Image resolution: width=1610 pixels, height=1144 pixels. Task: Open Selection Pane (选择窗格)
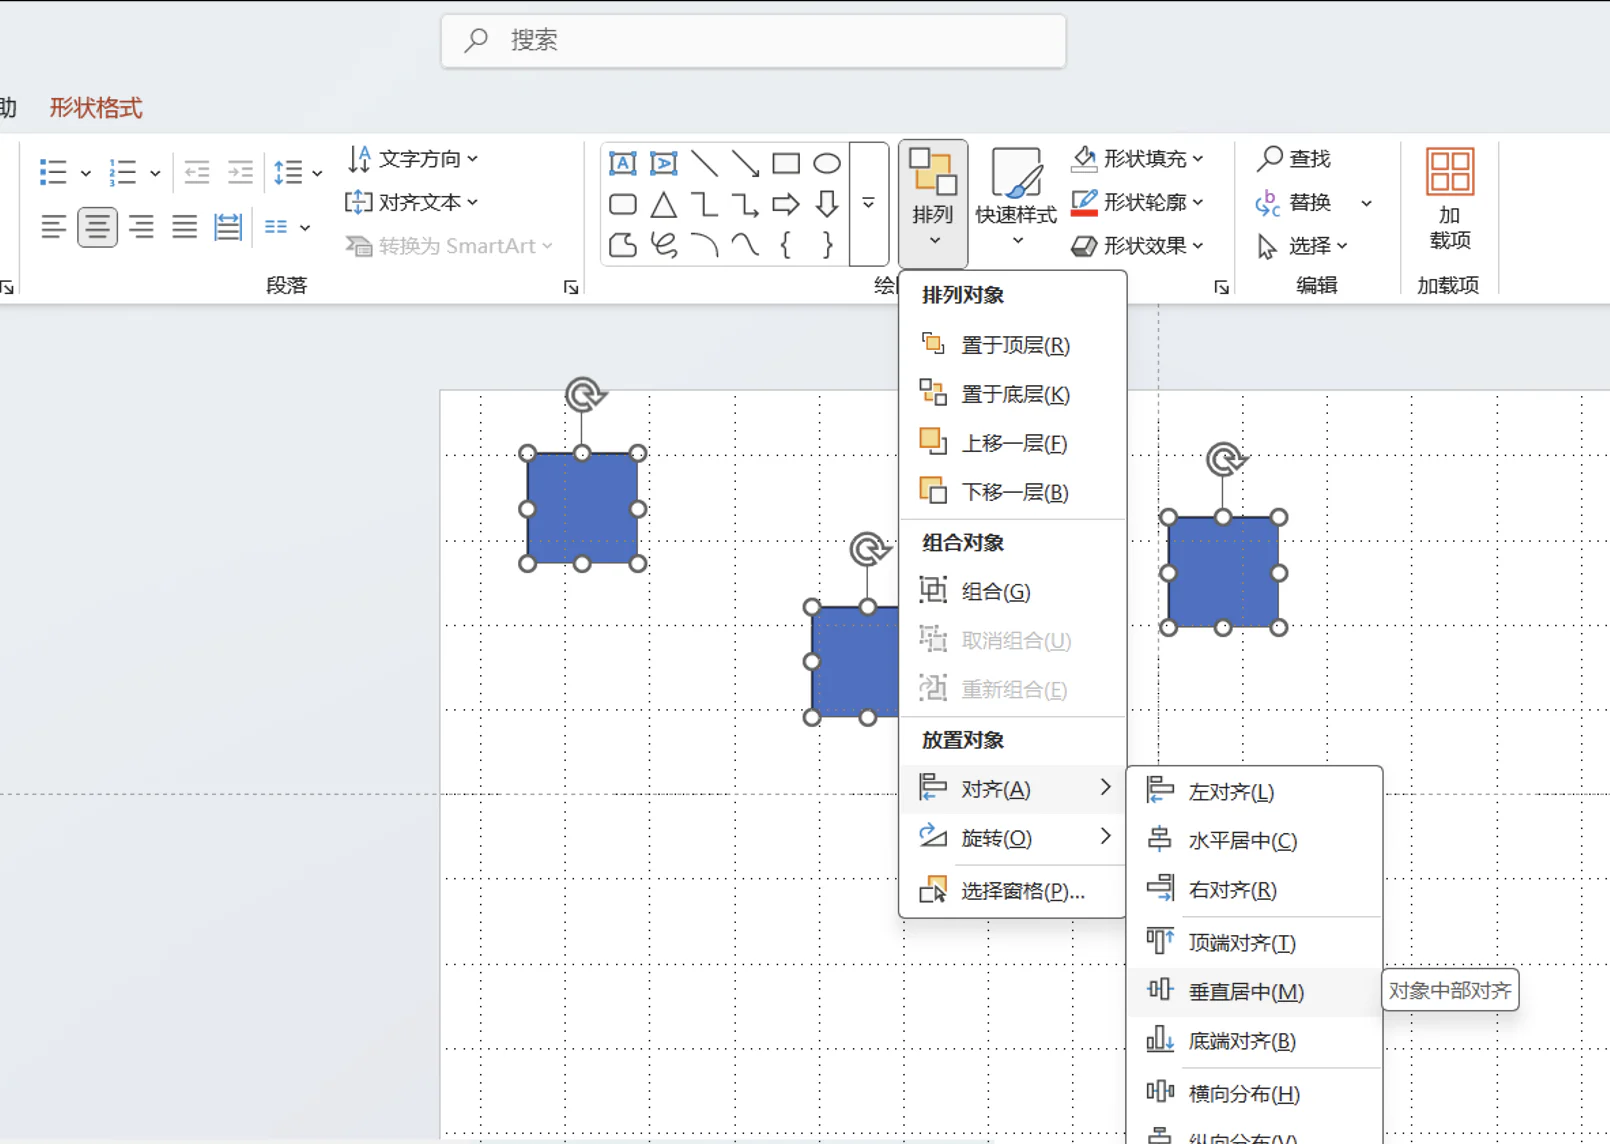(1022, 891)
